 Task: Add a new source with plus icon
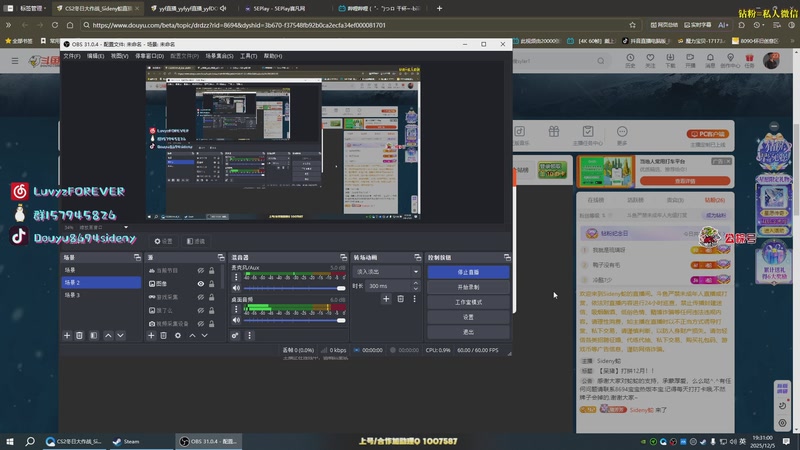pyautogui.click(x=151, y=336)
